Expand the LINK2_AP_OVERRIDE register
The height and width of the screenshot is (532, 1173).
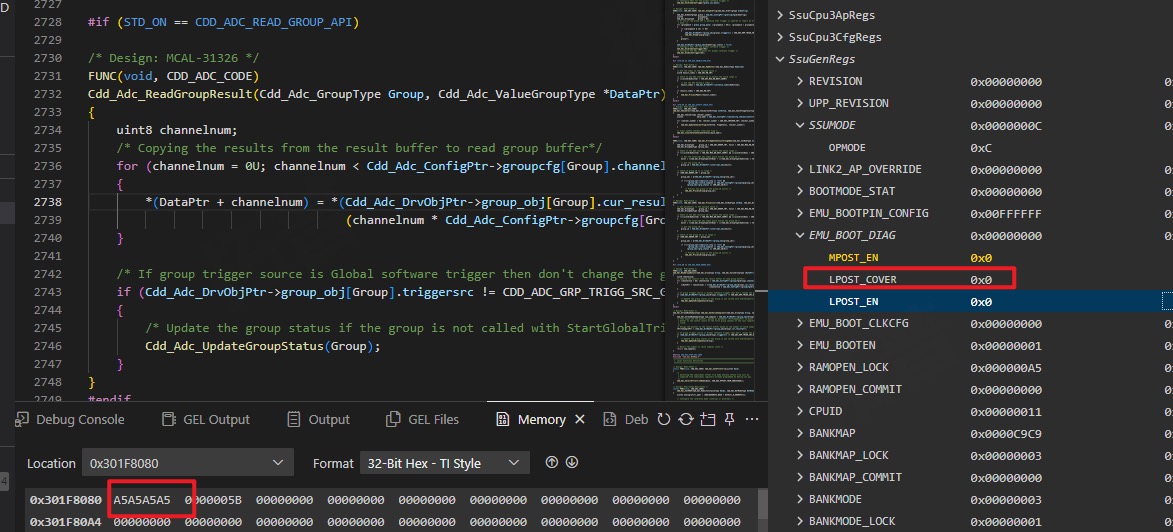coord(800,169)
